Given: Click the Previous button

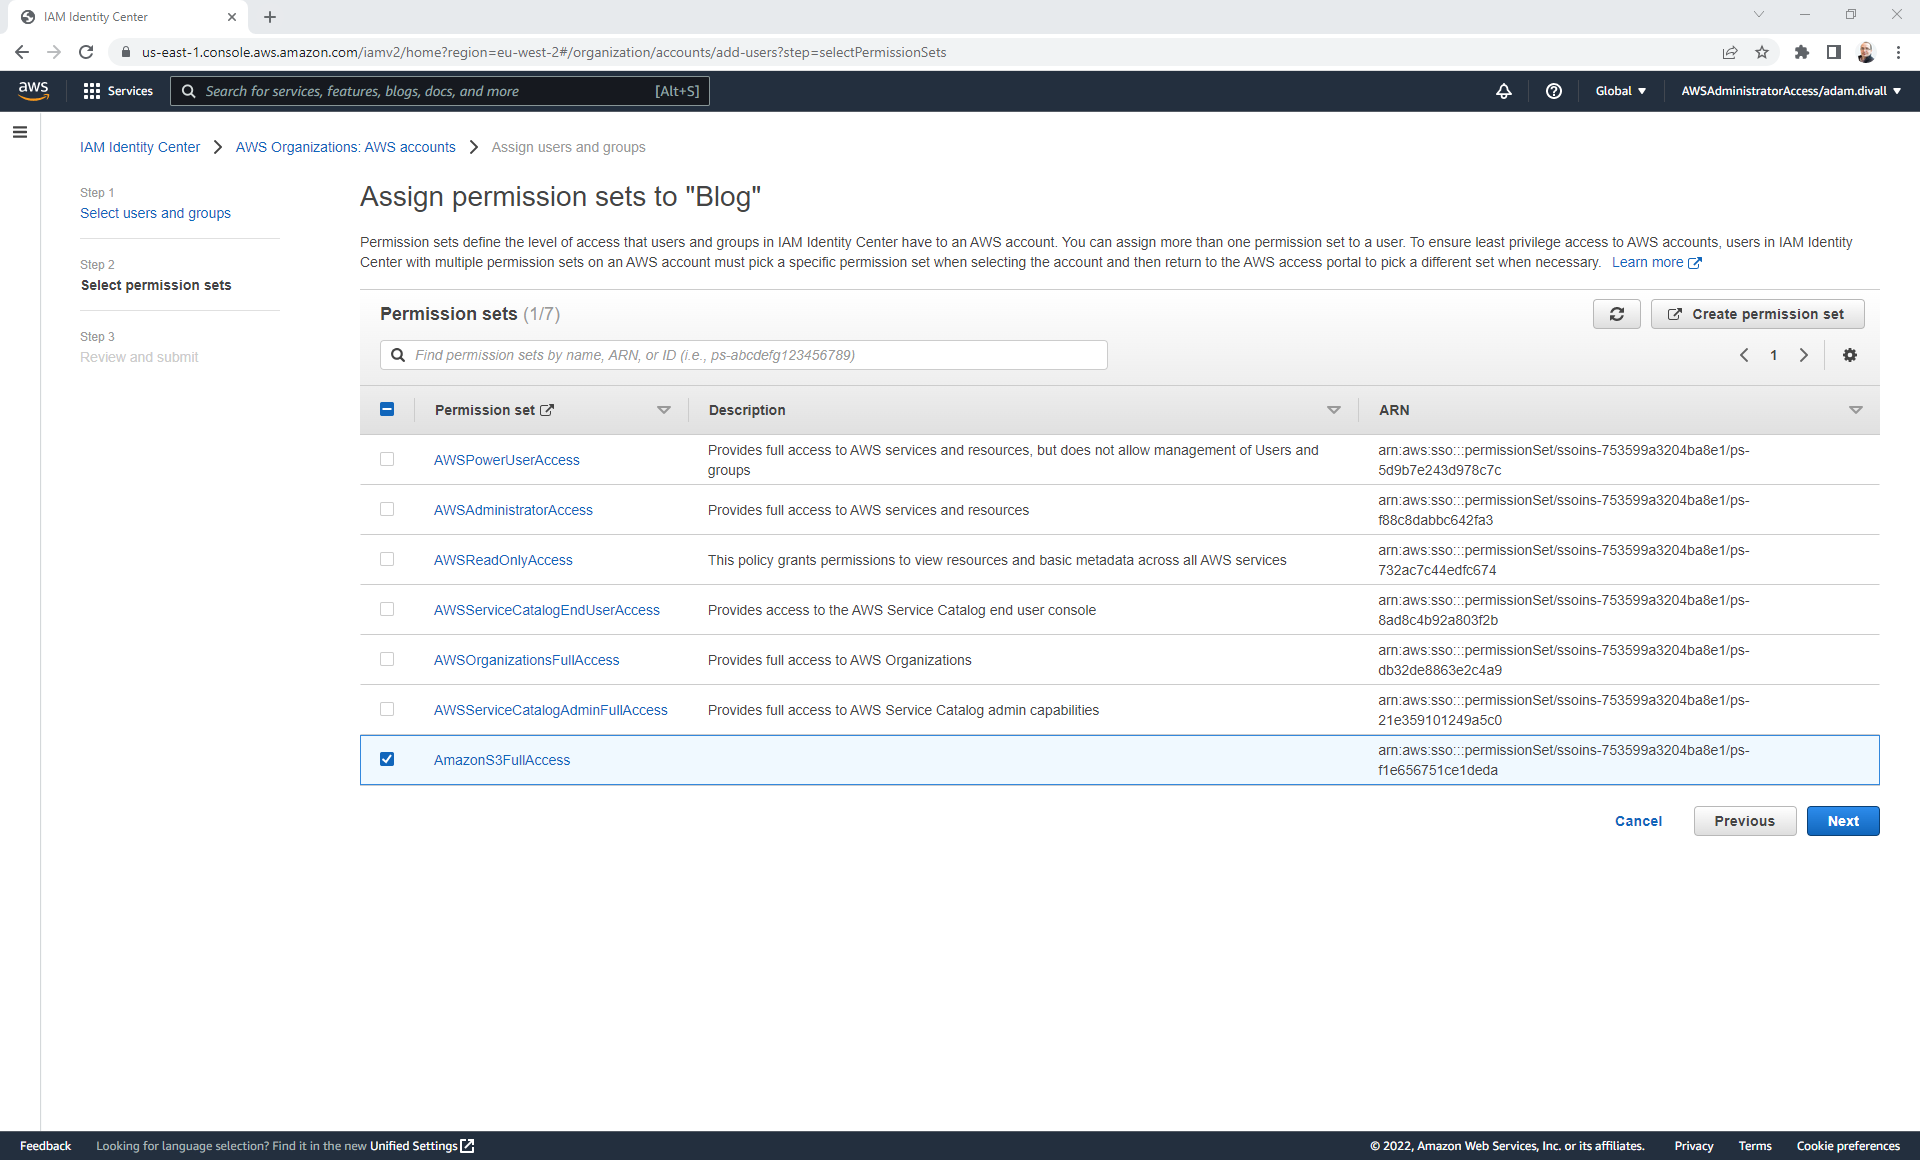Looking at the screenshot, I should click(x=1744, y=821).
